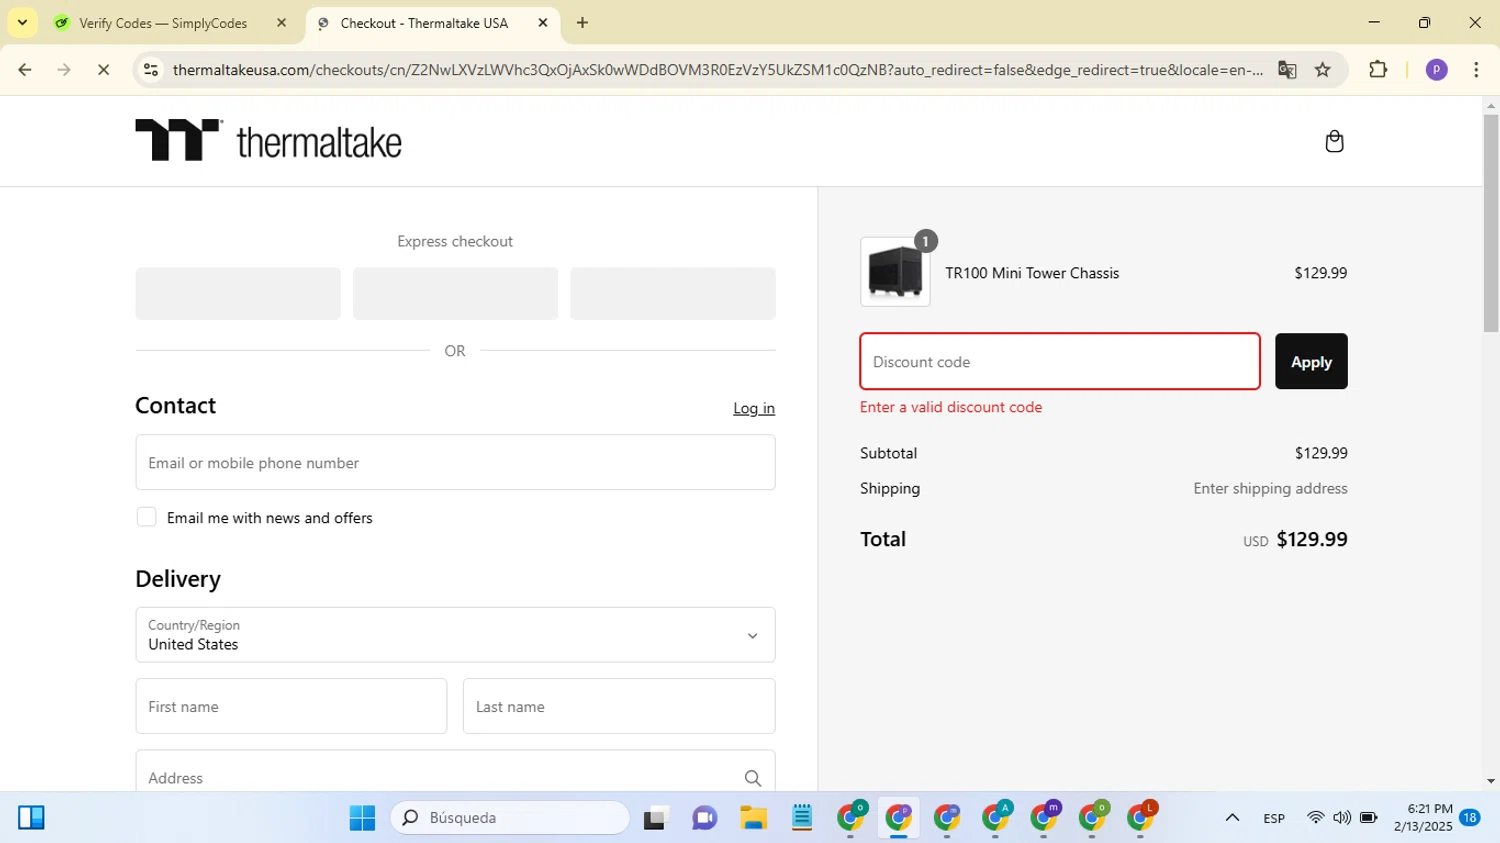Open Chrome profile avatar P

[1436, 70]
